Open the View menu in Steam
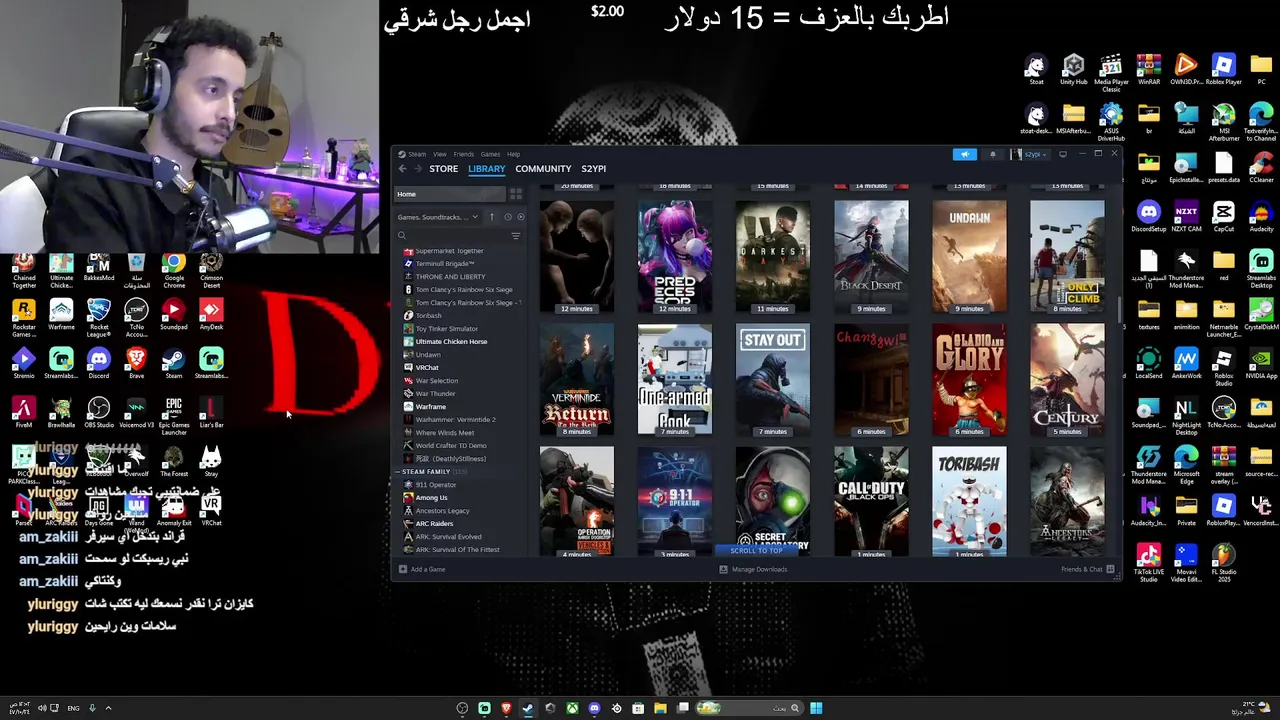The width and height of the screenshot is (1280, 720). tap(440, 154)
